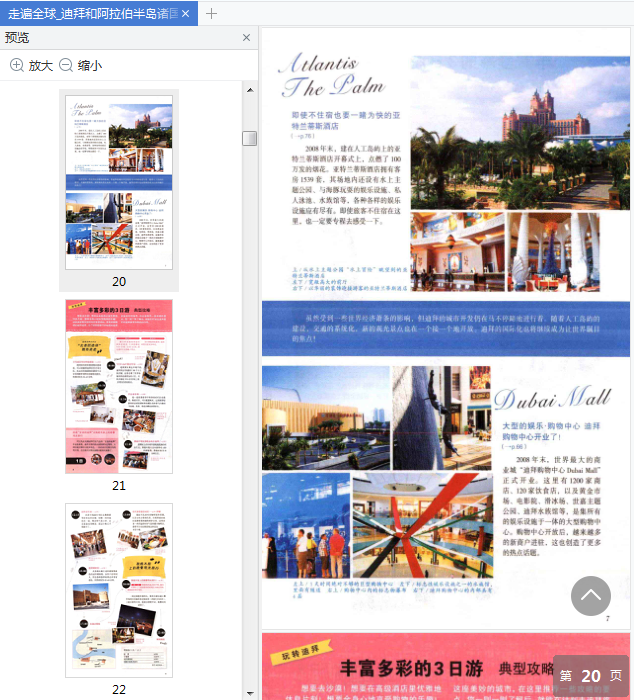Viewport: 634px width, 700px height.
Task: Select the page 21 thumbnail
Action: [x=119, y=386]
